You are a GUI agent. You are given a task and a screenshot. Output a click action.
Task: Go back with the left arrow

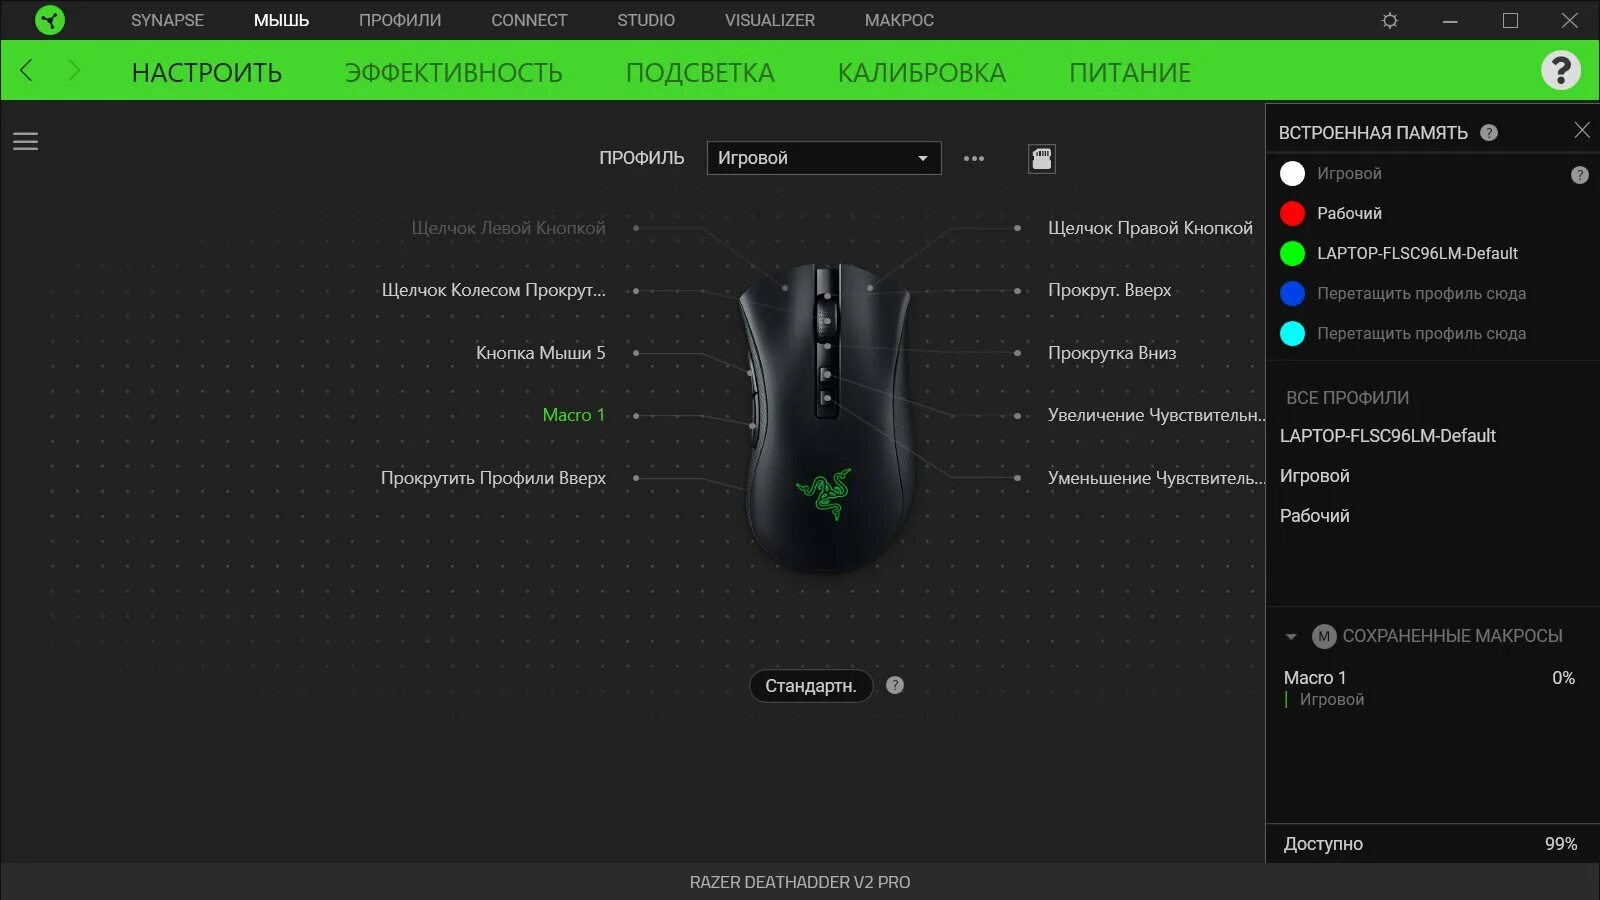click(x=27, y=70)
